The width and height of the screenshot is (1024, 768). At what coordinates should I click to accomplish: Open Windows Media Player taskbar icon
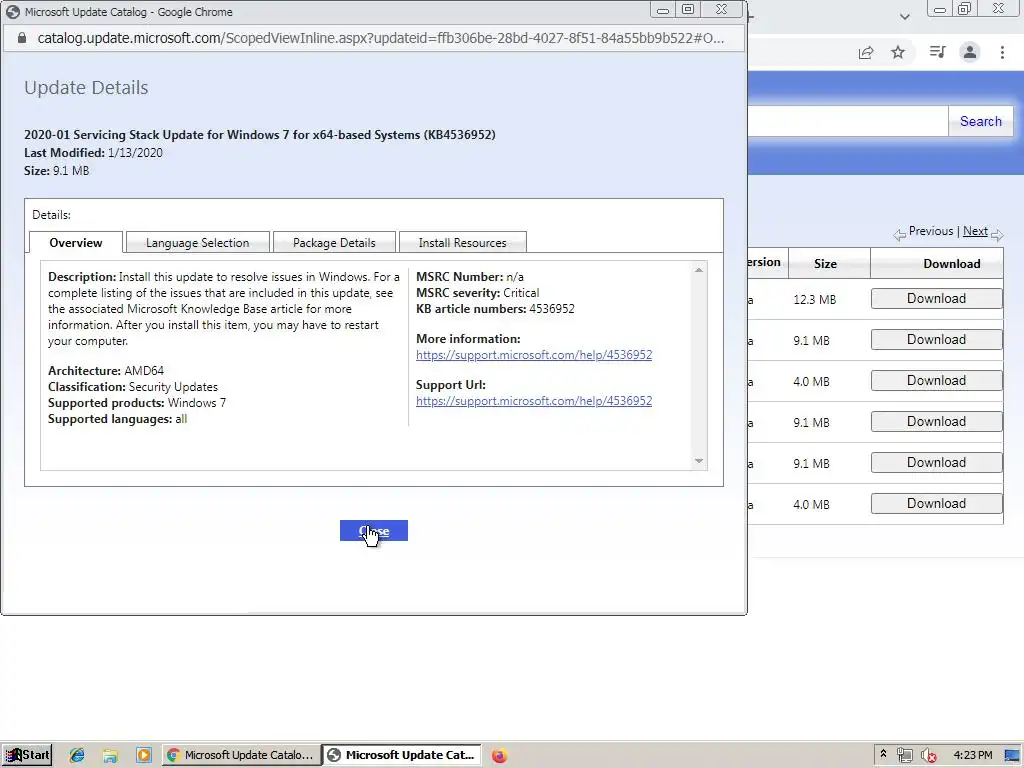[x=144, y=755]
